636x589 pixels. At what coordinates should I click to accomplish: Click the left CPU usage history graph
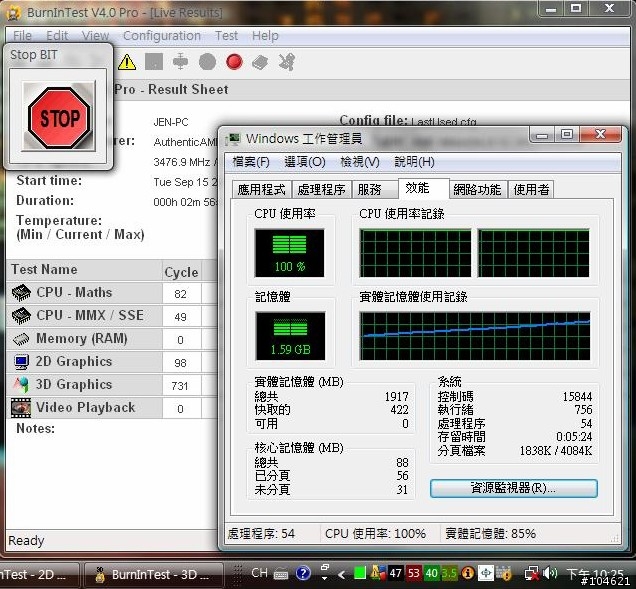pyautogui.click(x=415, y=253)
